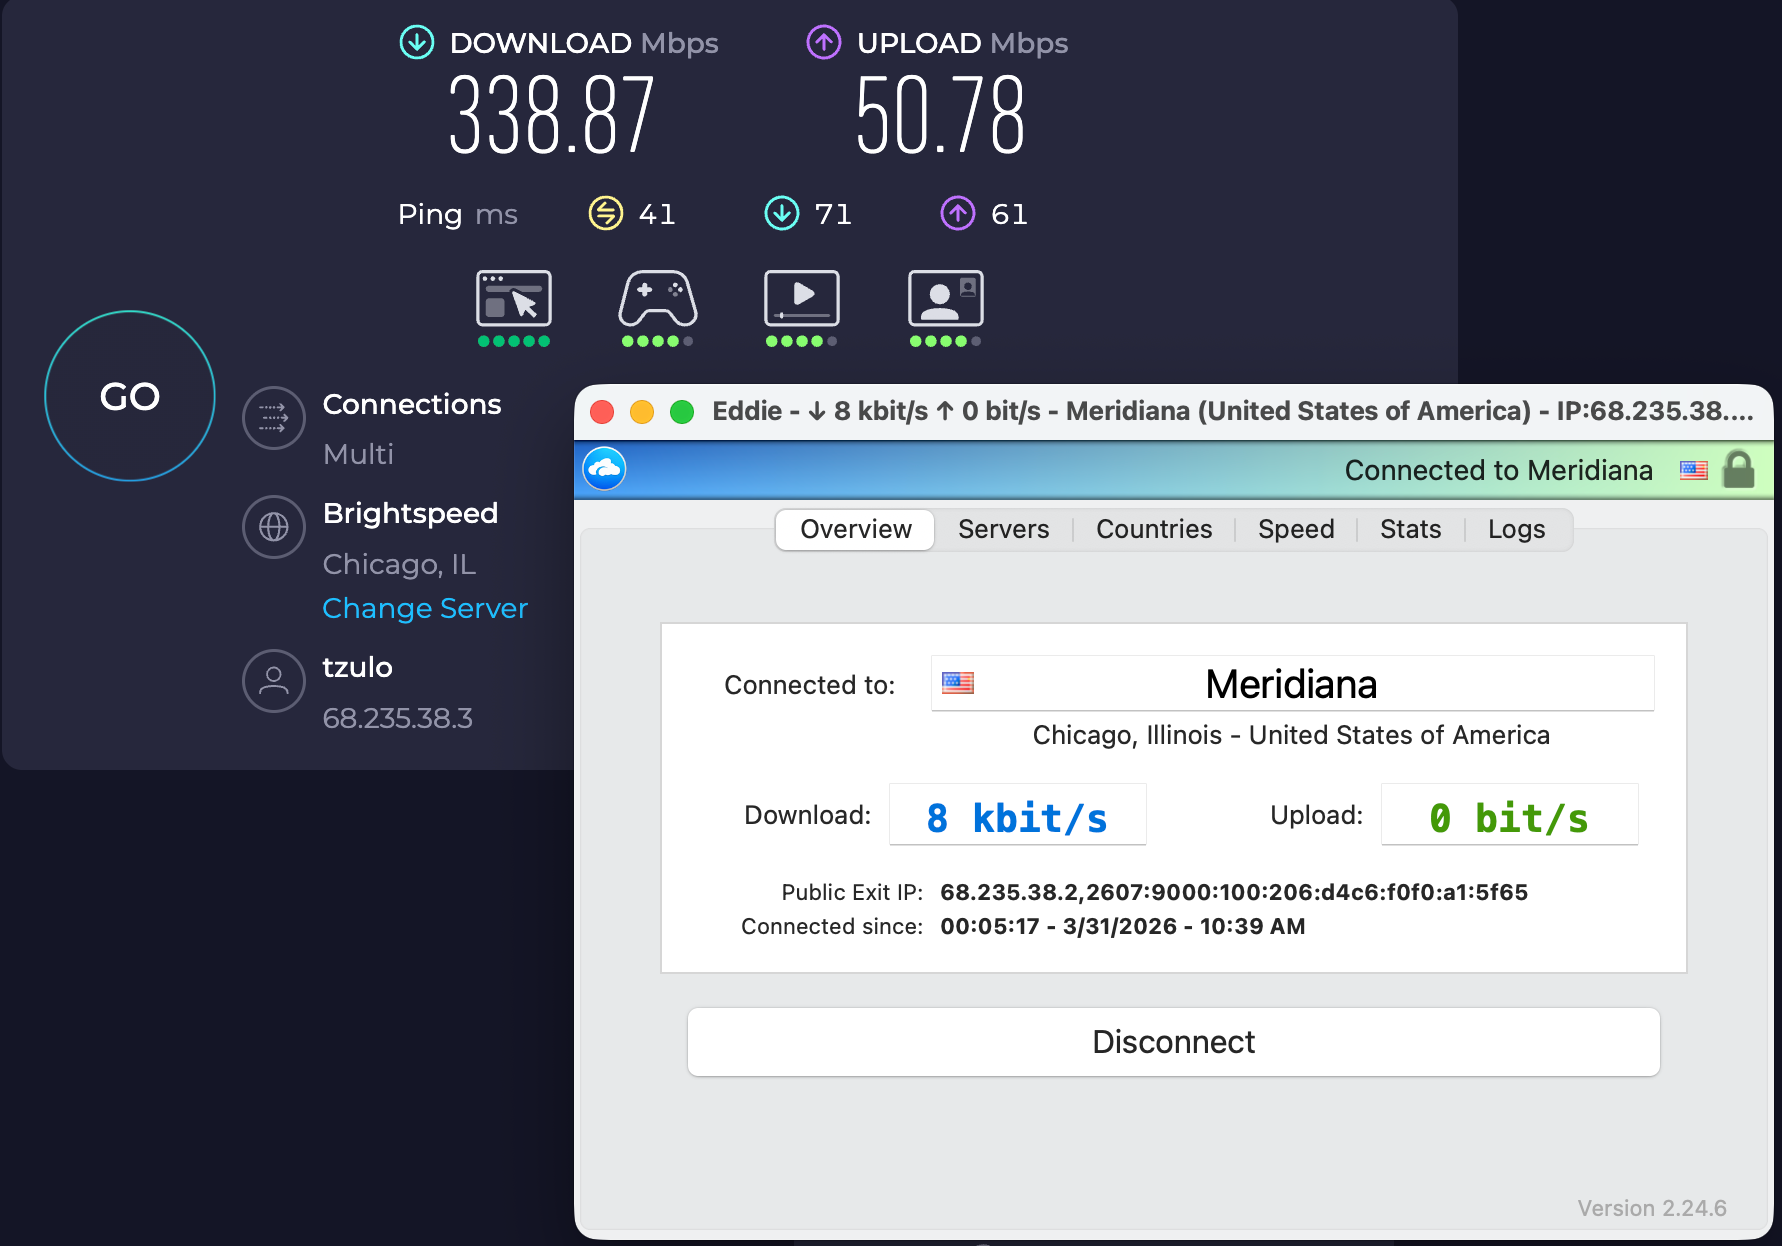The height and width of the screenshot is (1246, 1782).
Task: Click the Brightspeed provider globe icon
Action: (273, 527)
